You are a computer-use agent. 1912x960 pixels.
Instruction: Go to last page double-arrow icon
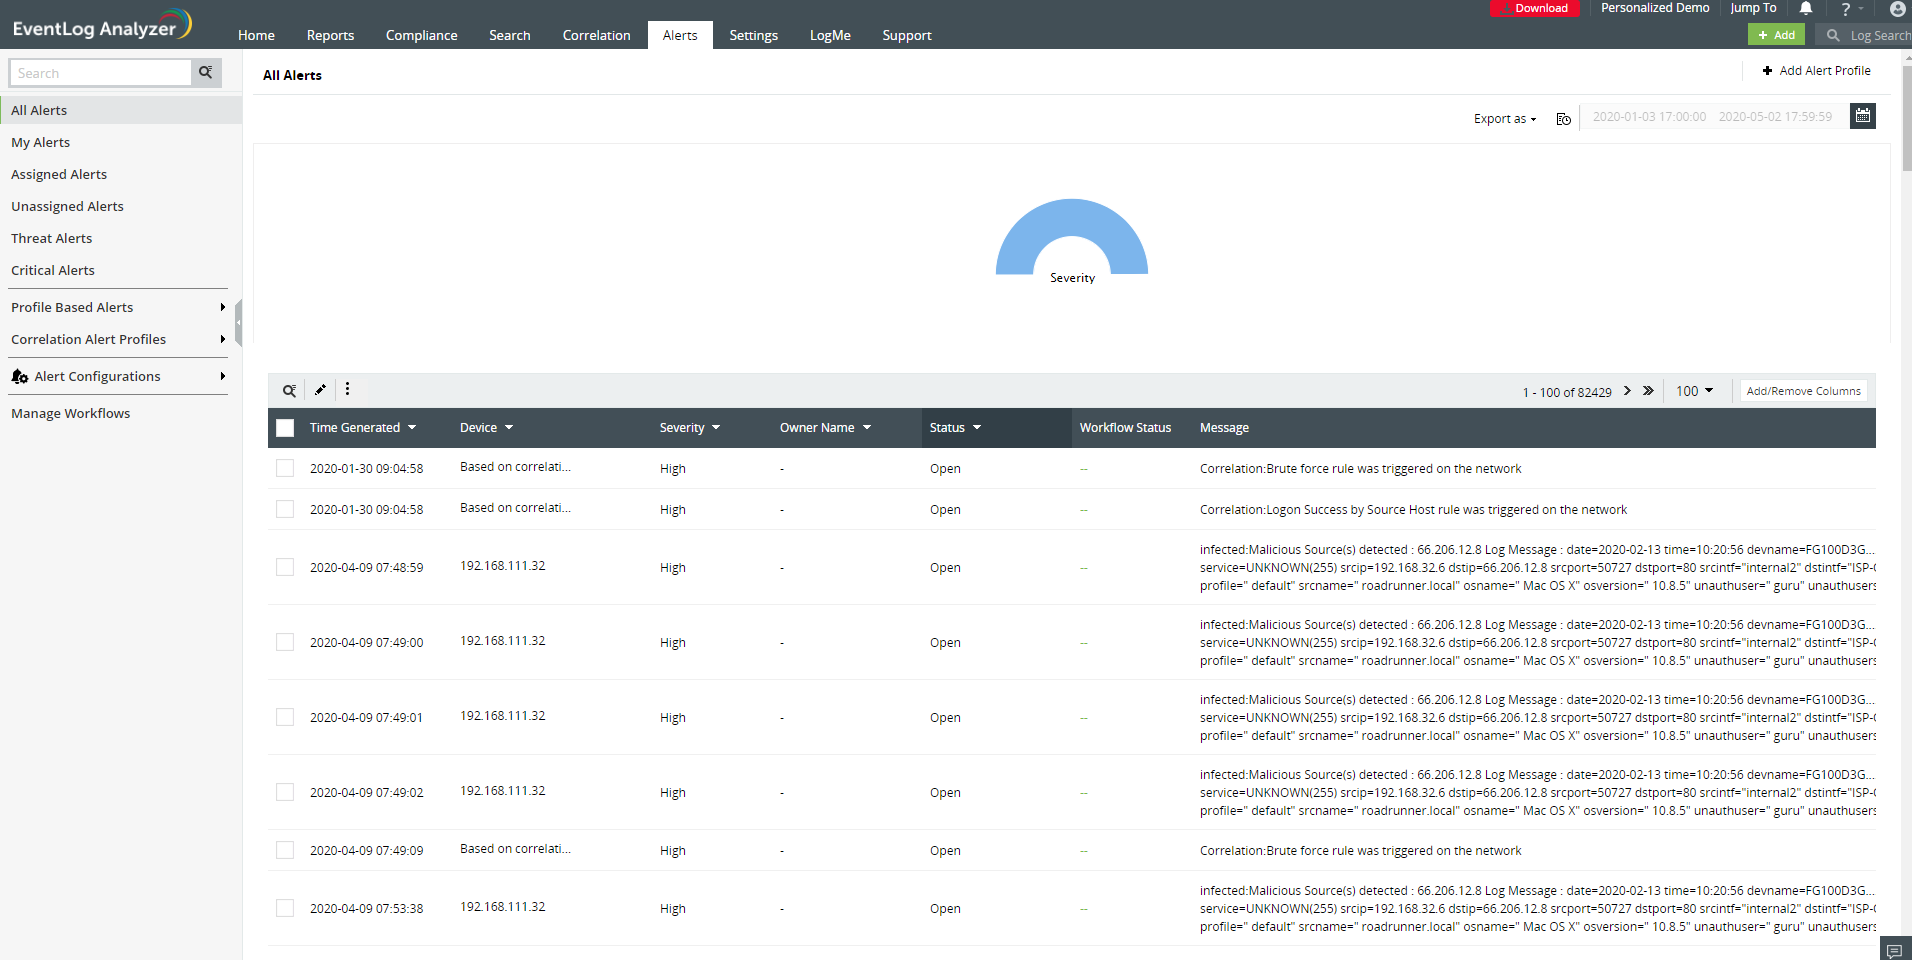click(1648, 391)
